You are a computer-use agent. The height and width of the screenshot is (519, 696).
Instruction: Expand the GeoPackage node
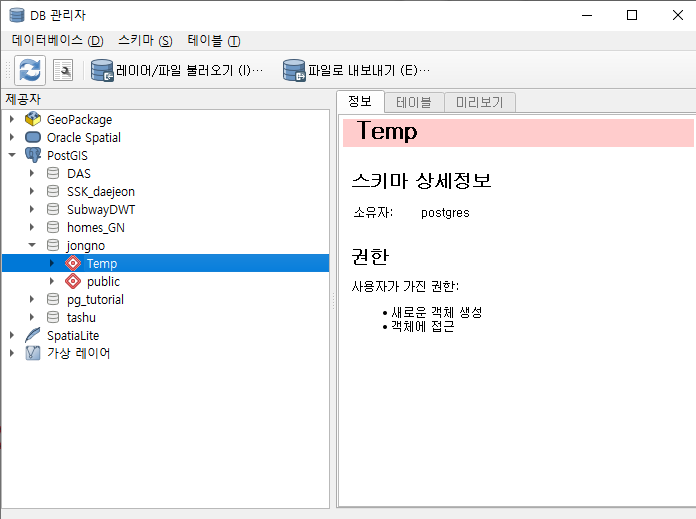click(x=12, y=119)
